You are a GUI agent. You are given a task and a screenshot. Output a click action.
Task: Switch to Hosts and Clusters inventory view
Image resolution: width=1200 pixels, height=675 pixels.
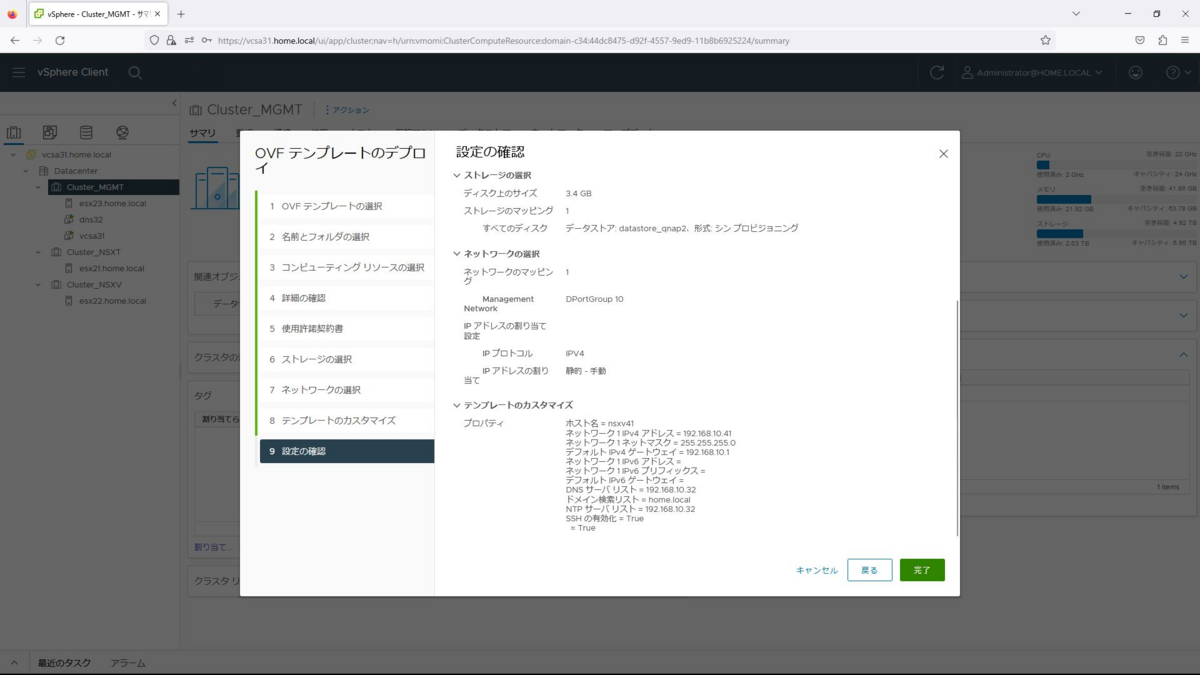[14, 132]
